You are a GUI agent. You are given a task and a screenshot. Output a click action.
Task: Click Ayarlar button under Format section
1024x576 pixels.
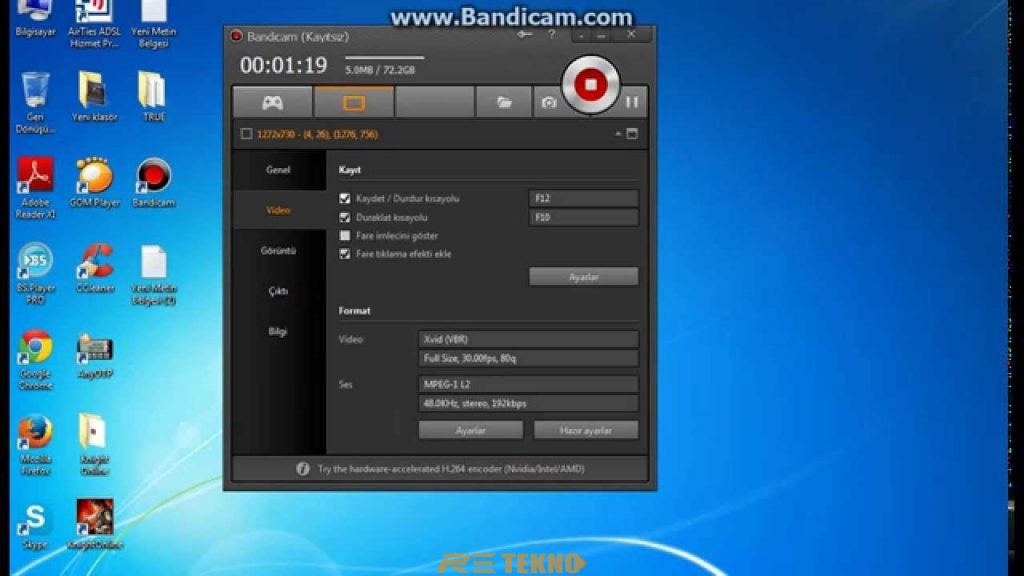(x=470, y=430)
